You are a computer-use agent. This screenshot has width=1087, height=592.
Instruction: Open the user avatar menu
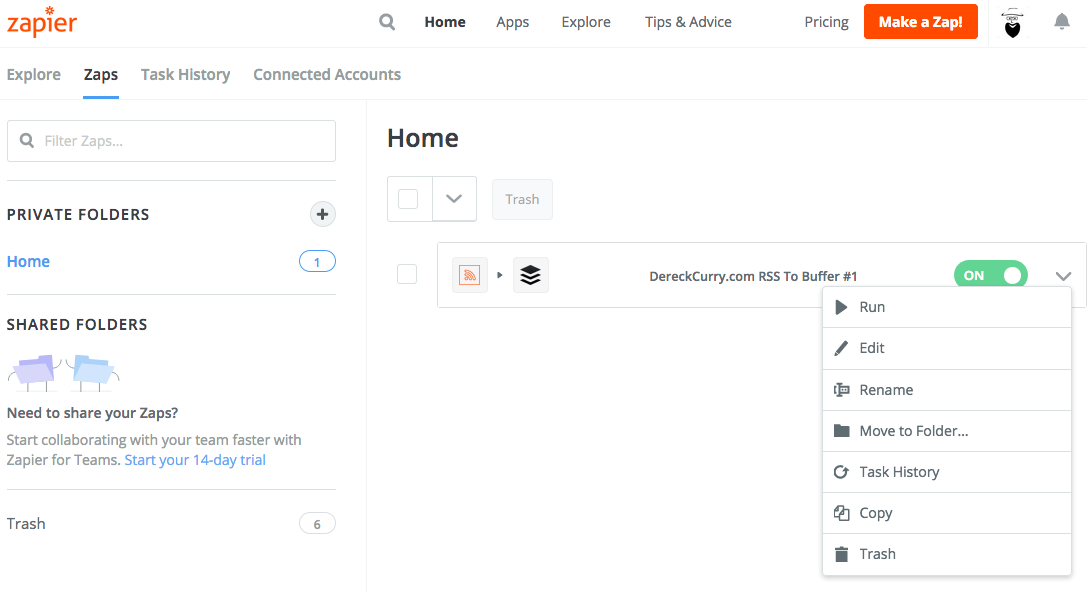(x=1012, y=24)
